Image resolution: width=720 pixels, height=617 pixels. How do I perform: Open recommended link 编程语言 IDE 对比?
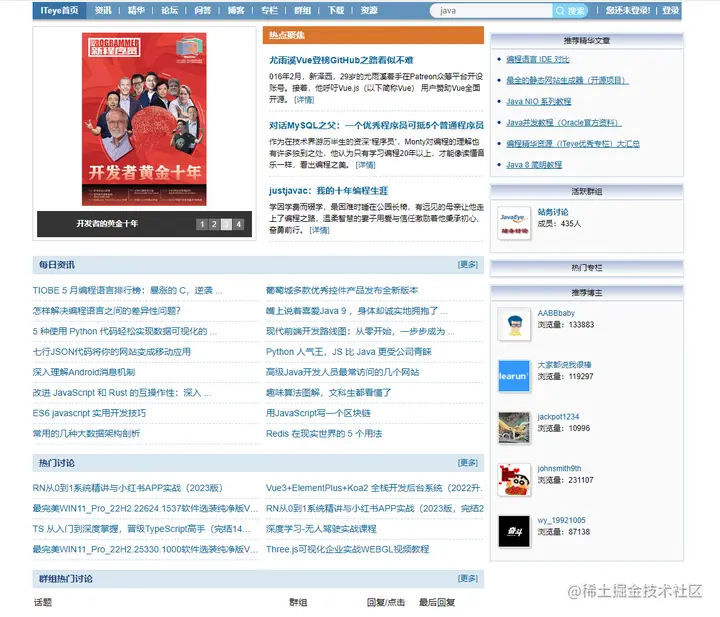[538, 59]
